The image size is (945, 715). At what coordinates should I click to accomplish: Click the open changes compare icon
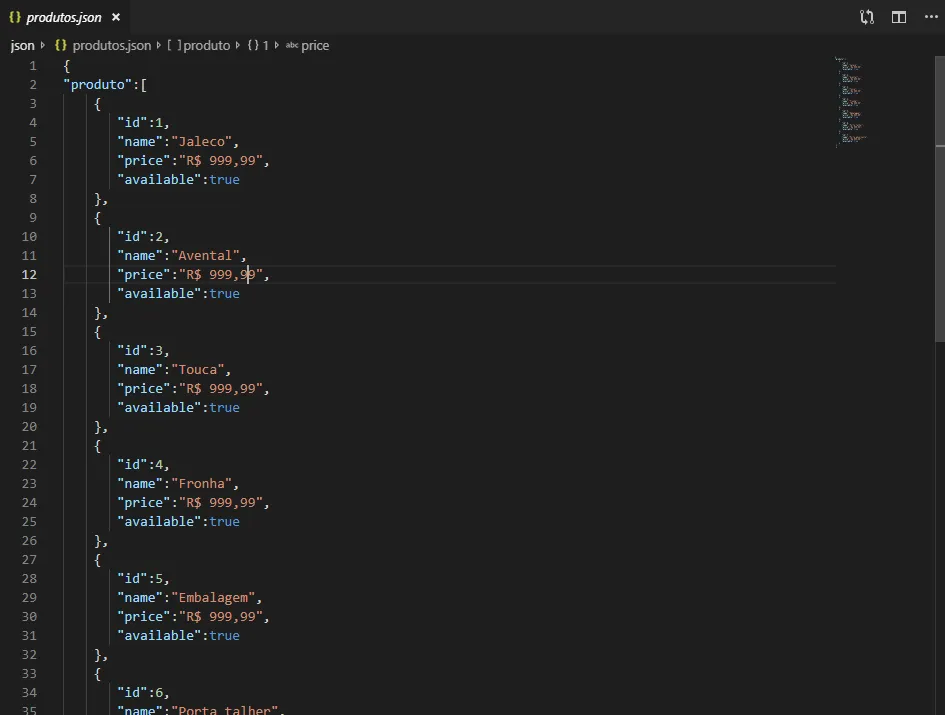(867, 17)
